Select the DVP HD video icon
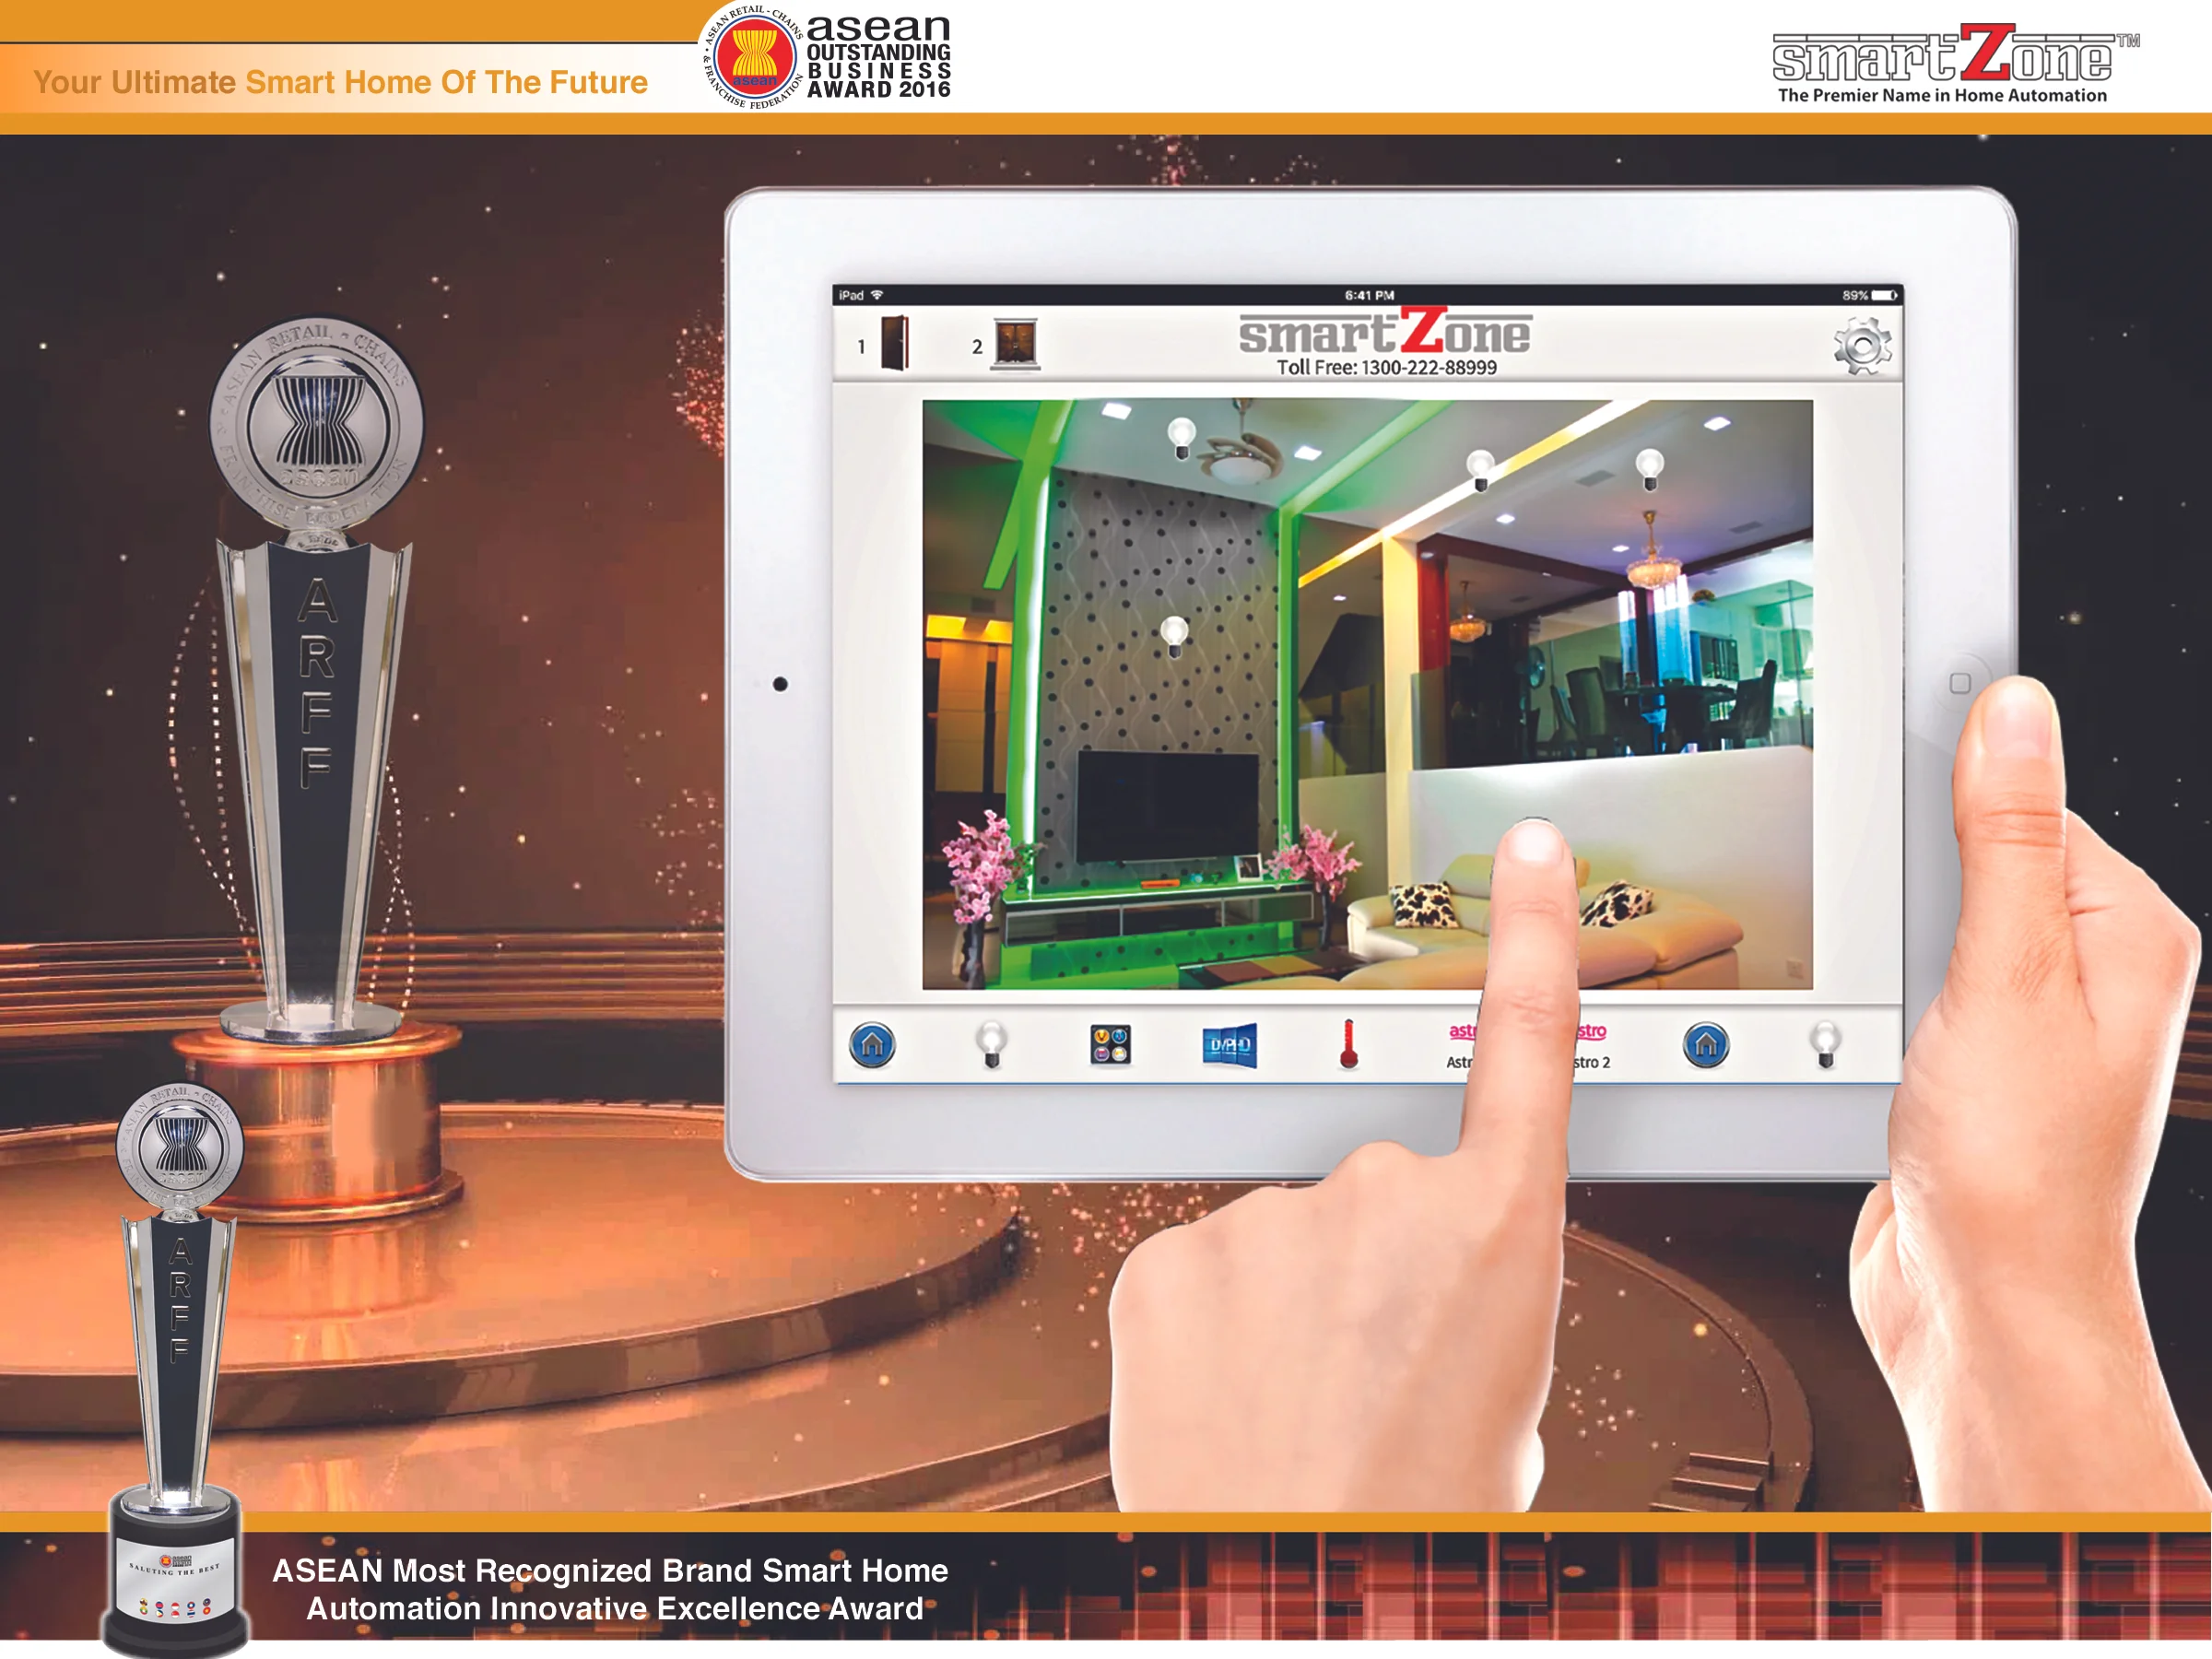 [1229, 1045]
